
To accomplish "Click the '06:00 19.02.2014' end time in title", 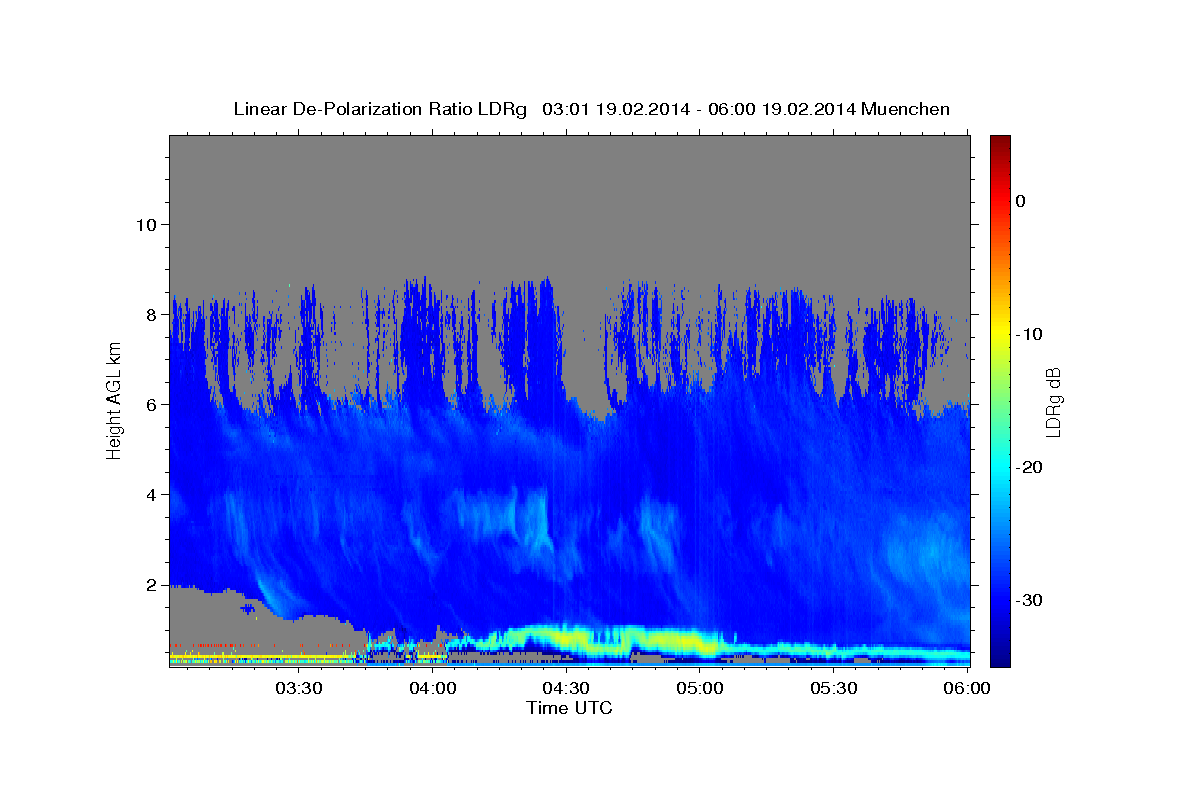I will click(x=784, y=109).
